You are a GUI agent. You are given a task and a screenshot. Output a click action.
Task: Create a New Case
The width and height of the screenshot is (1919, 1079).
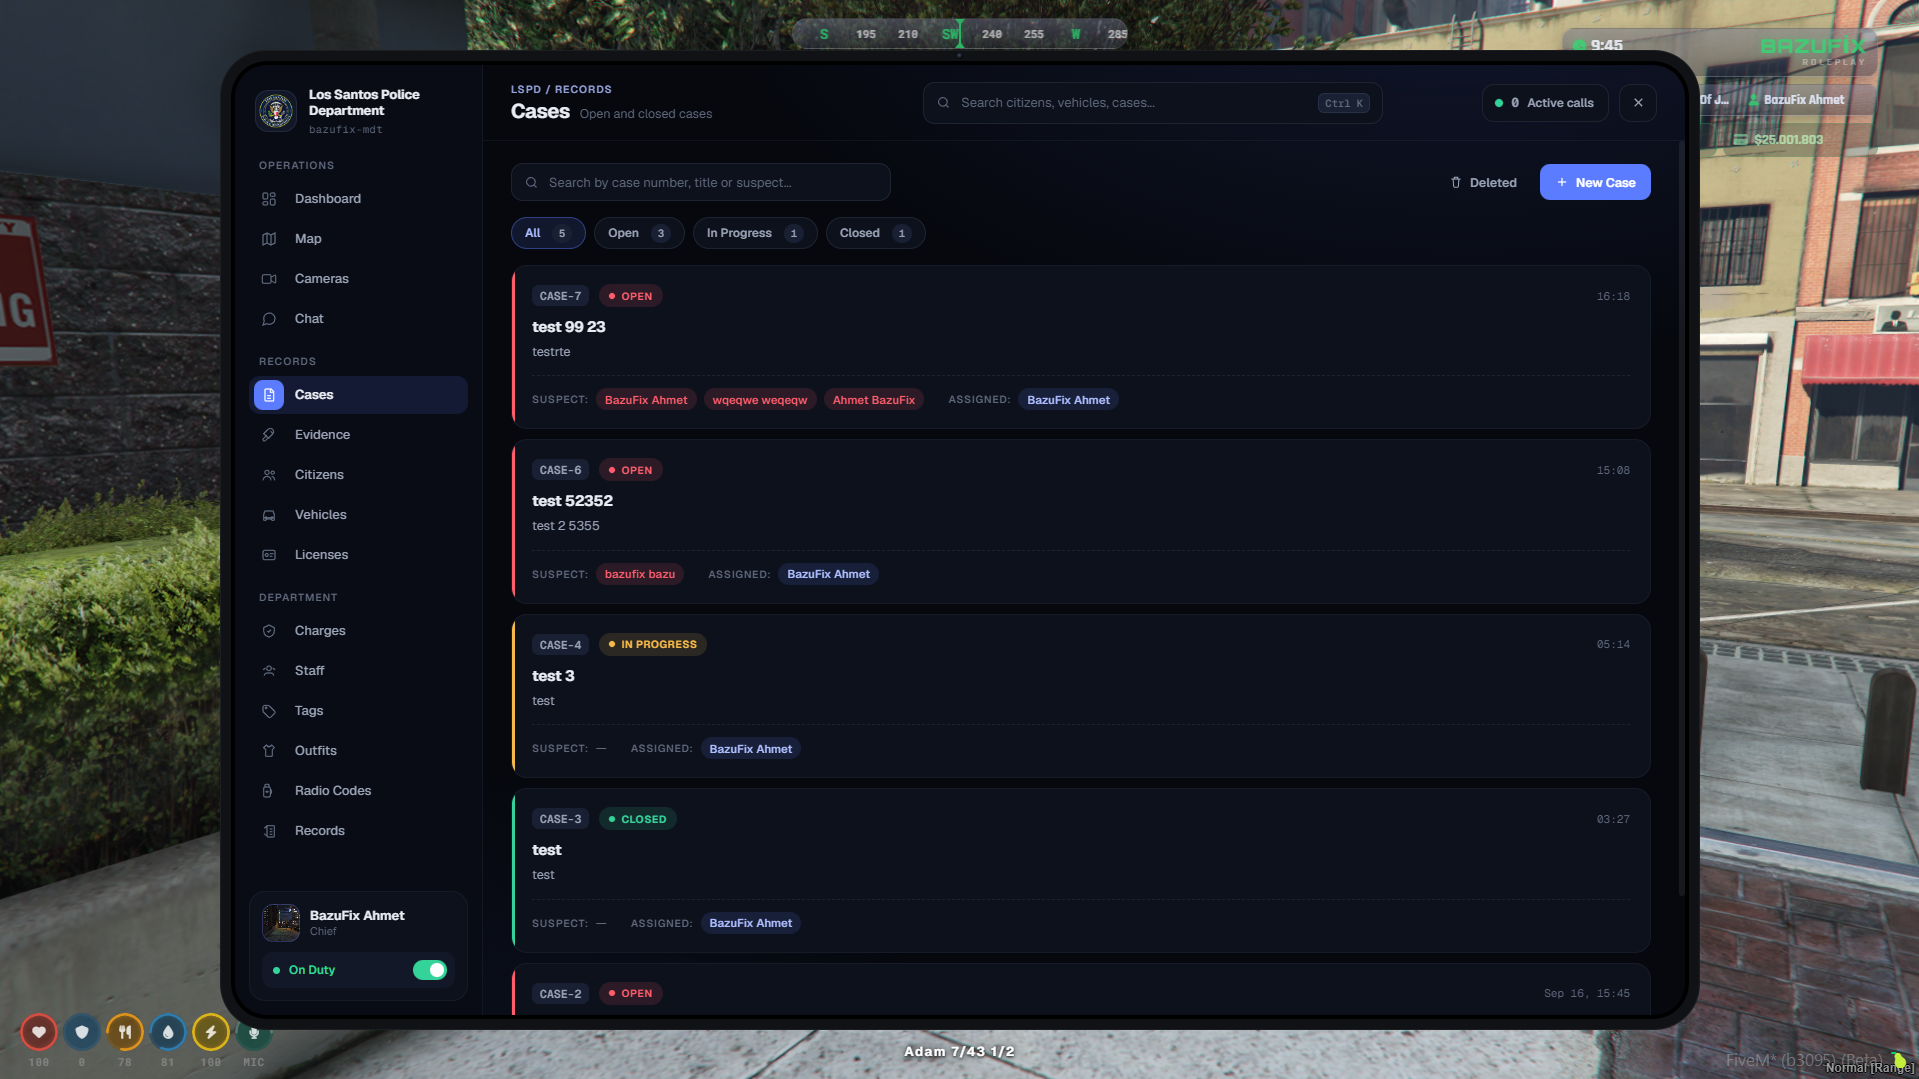pos(1595,182)
